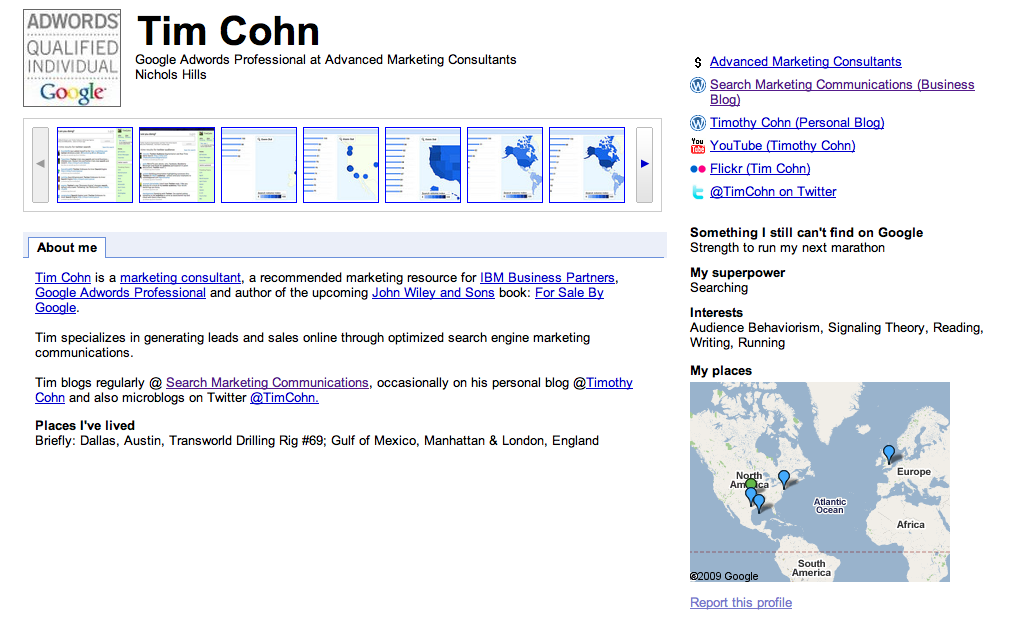The image size is (1015, 628).
Task: Click the dollar sign icon beside Advanced Marketing Consultants
Action: [698, 62]
